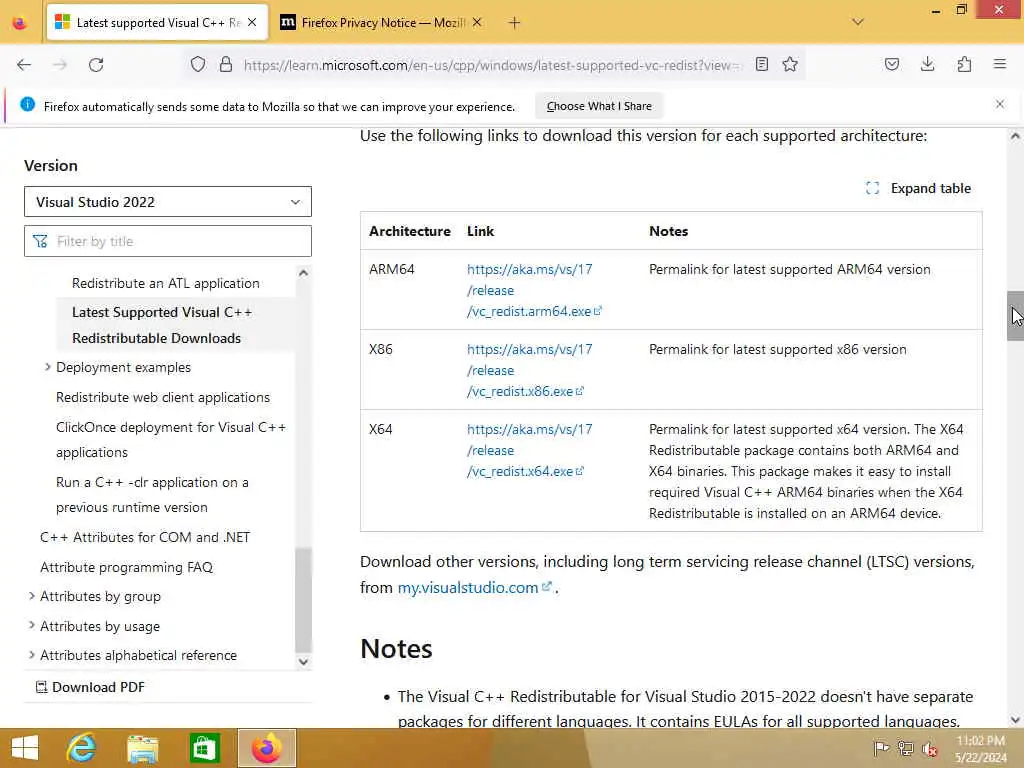
Task: Click the address bar URL field
Action: 490,65
